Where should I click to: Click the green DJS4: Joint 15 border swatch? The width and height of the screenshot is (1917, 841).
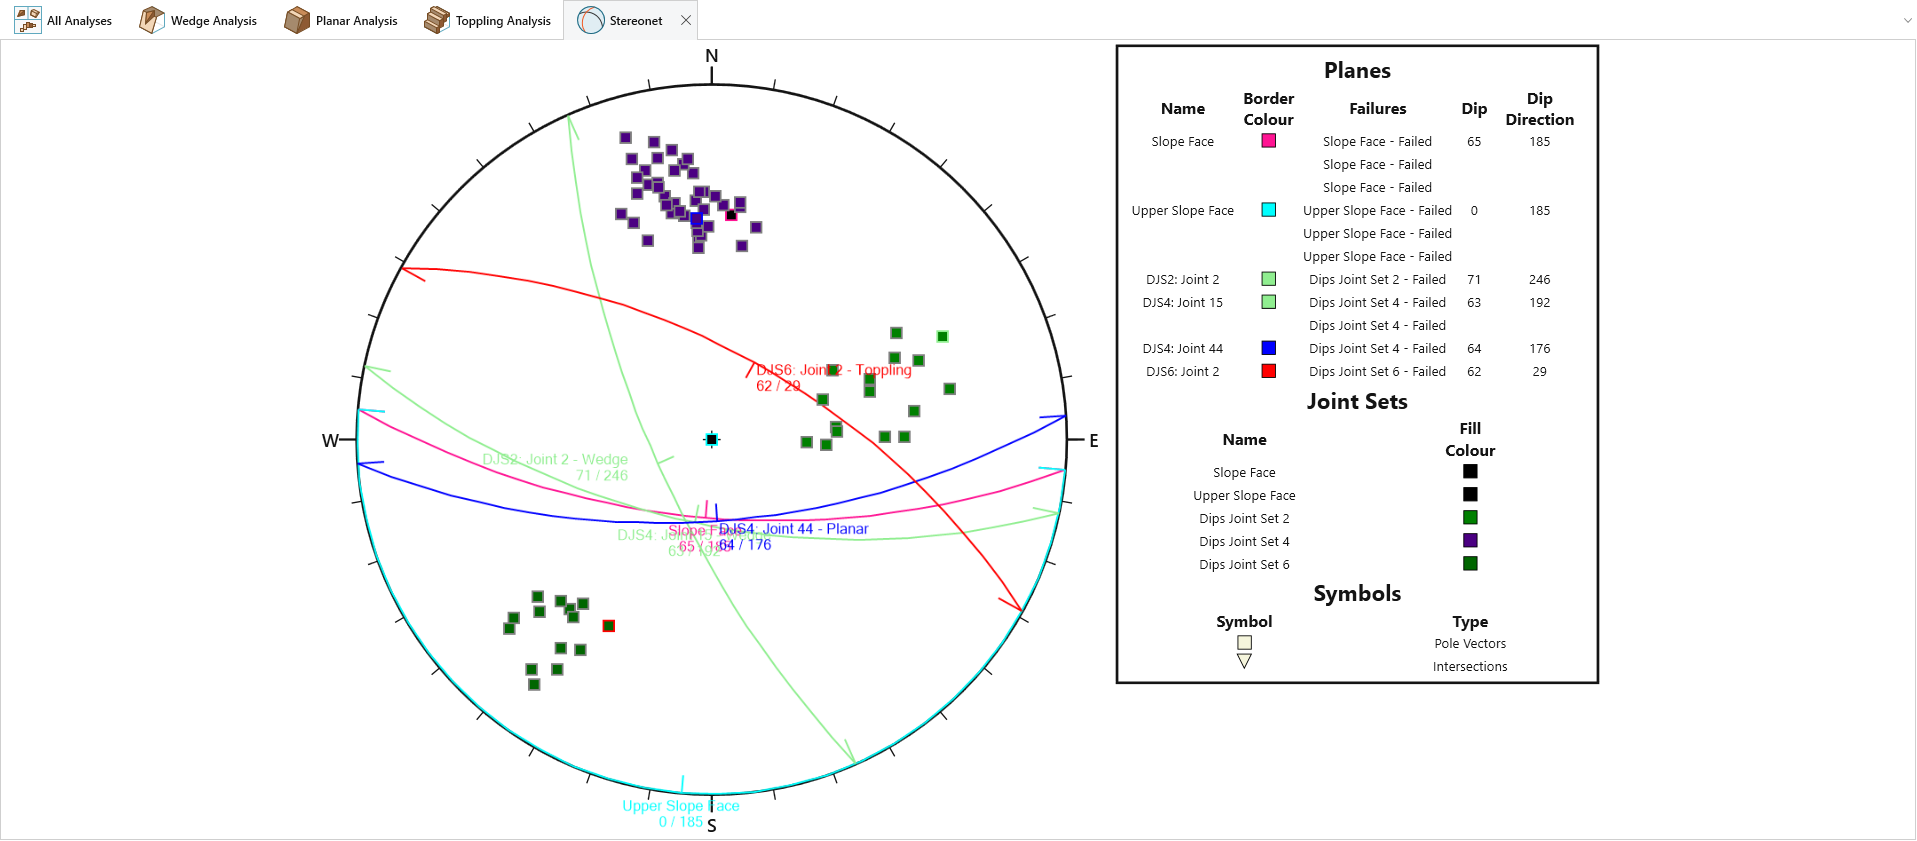[1268, 302]
